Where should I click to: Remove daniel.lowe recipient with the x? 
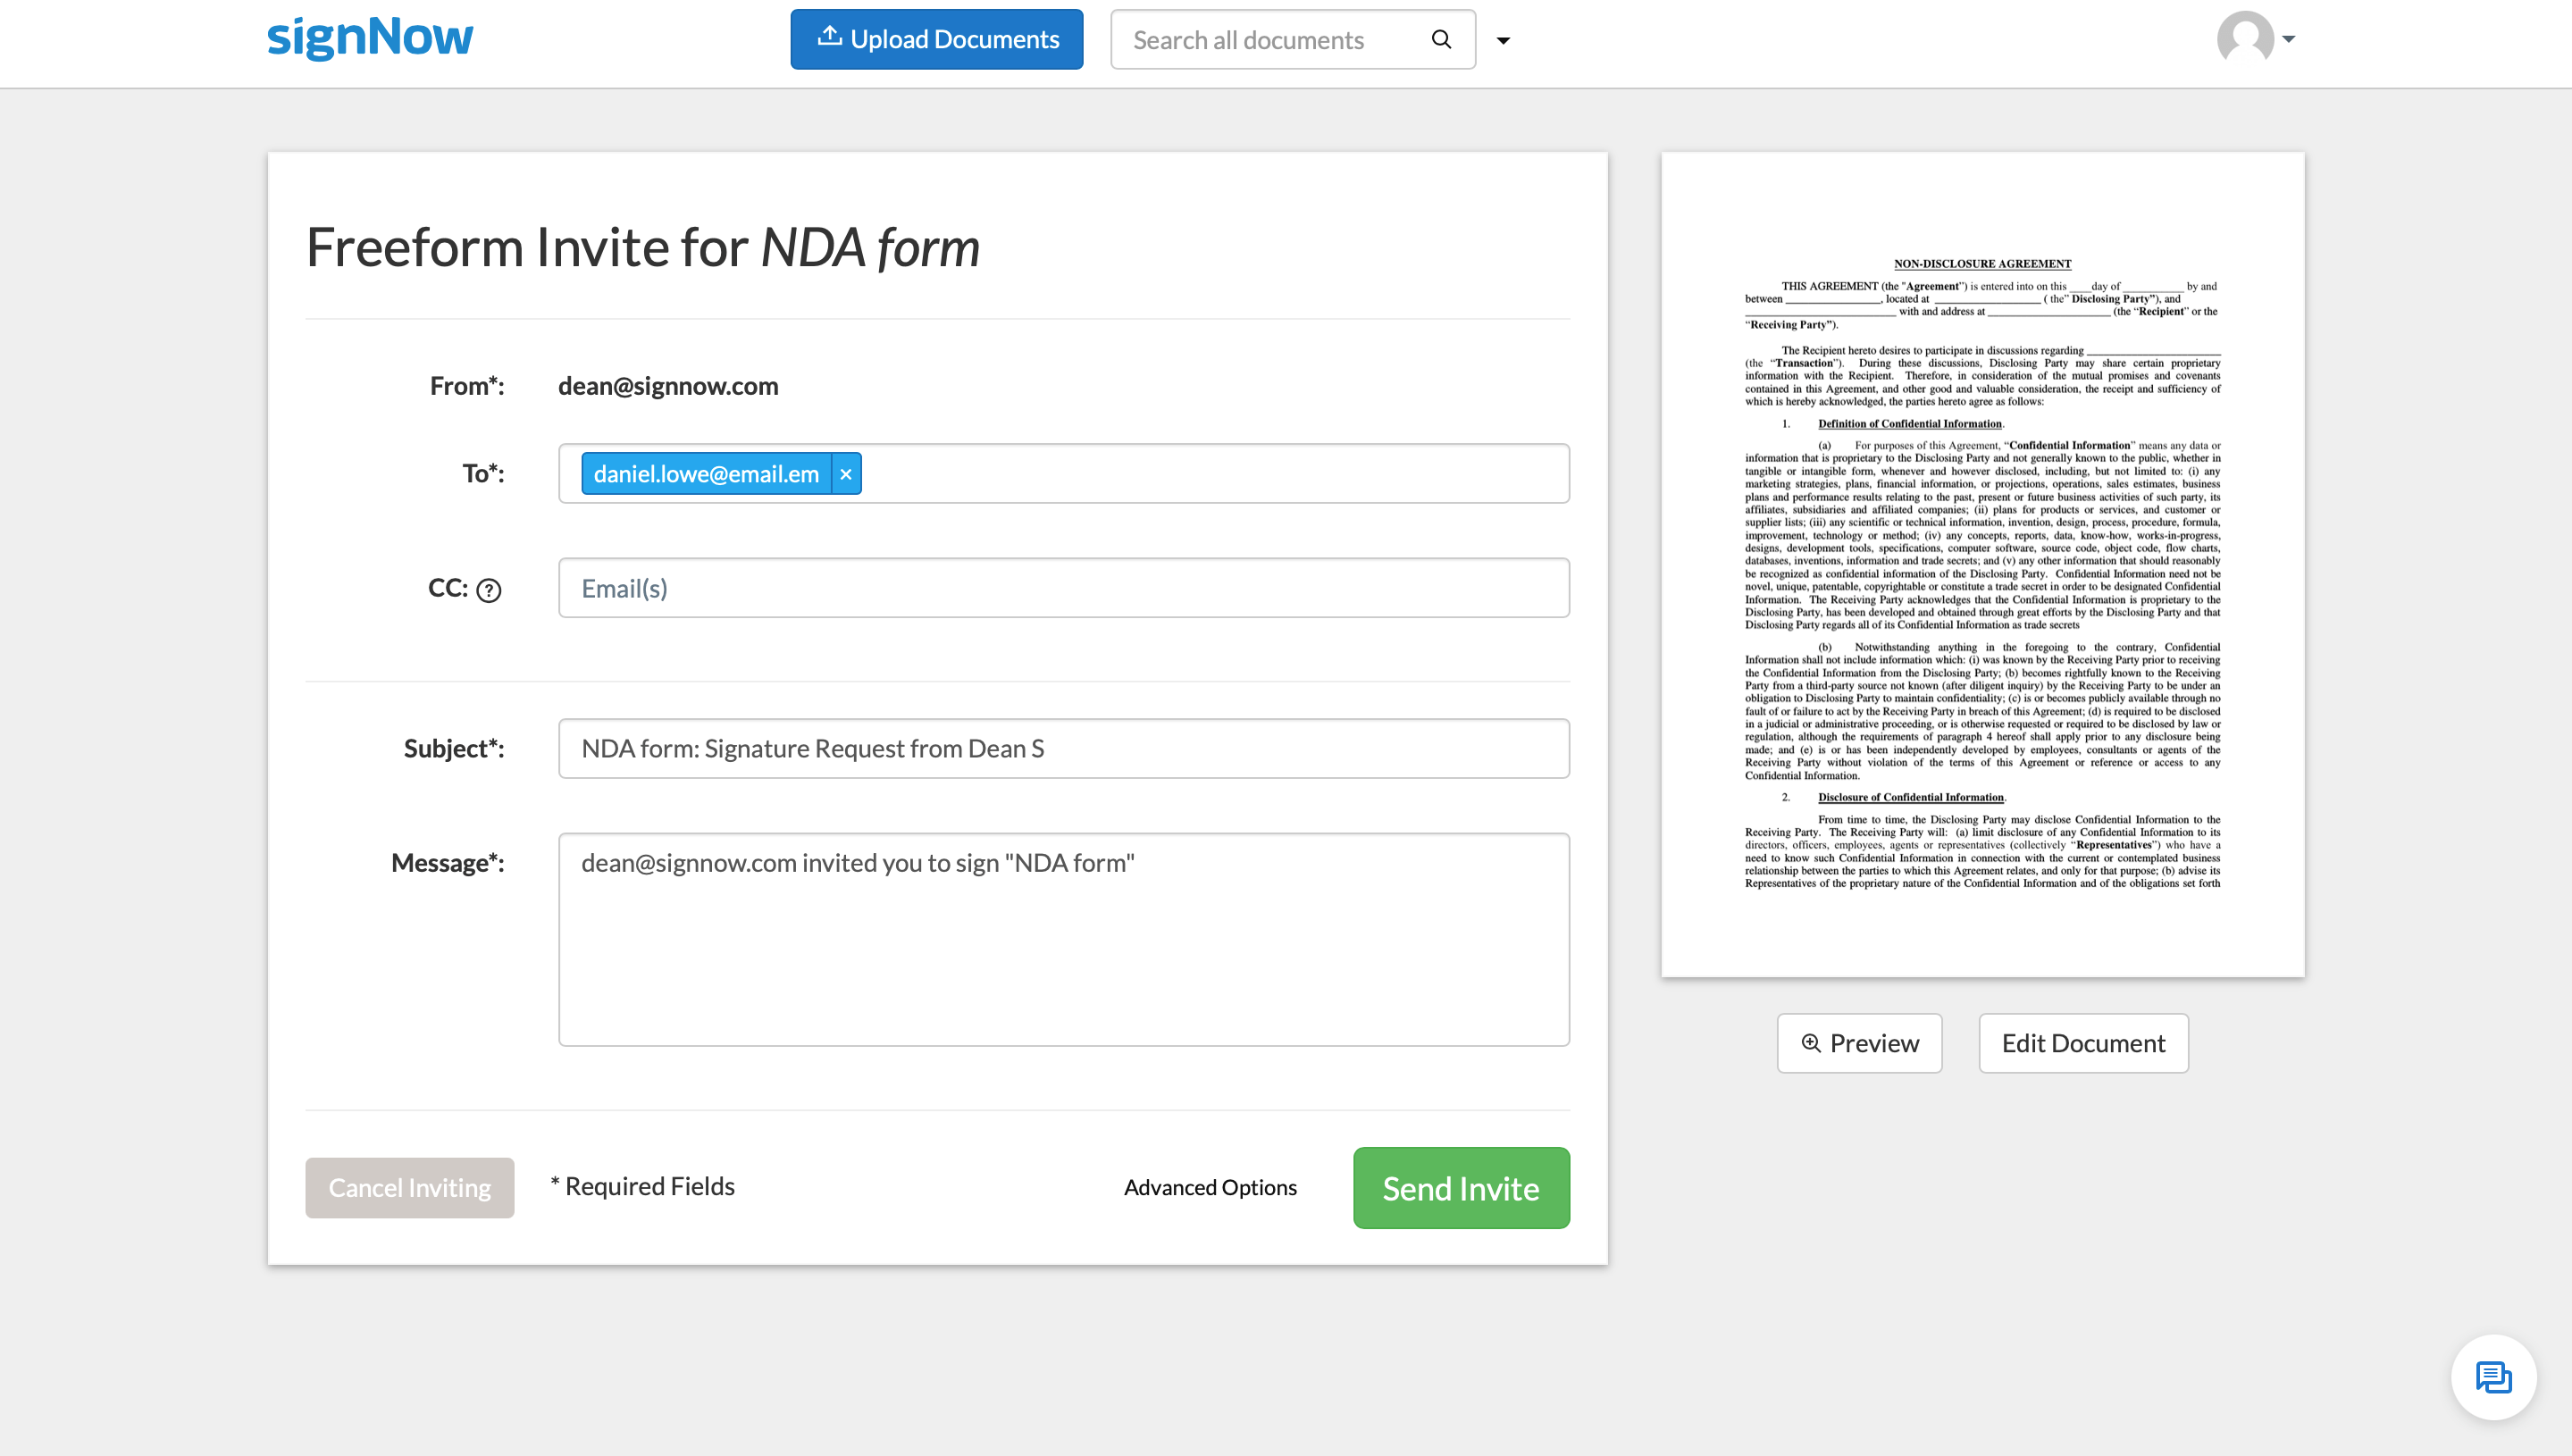coord(846,474)
